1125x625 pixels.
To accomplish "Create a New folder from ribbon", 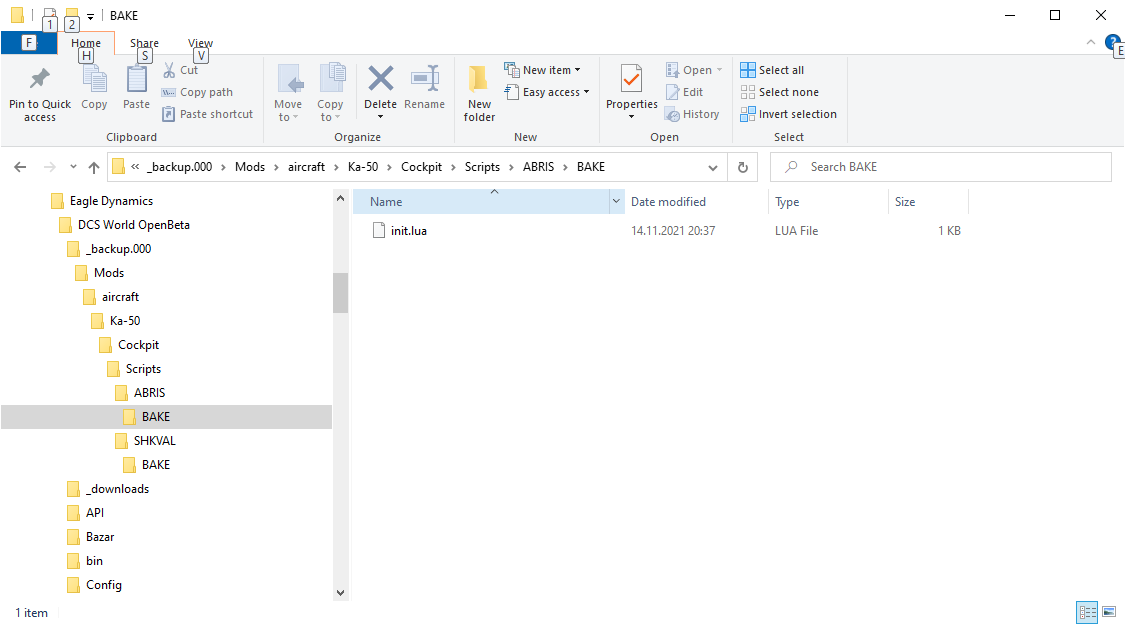I will coord(479,93).
